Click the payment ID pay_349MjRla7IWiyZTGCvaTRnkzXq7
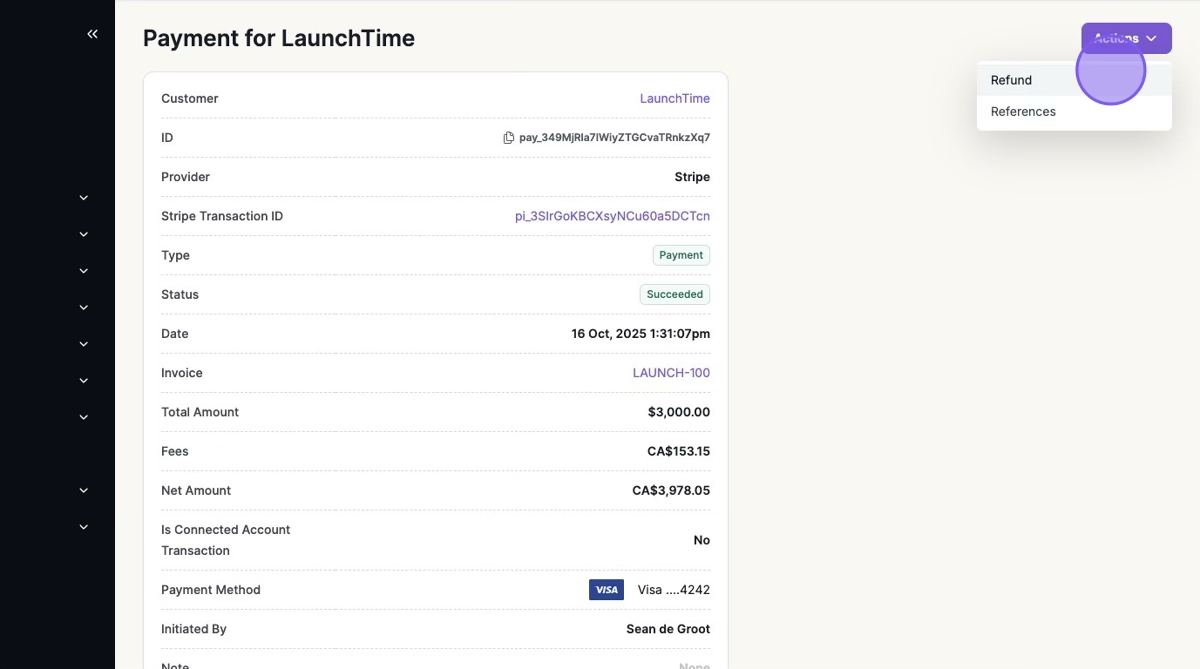Screen dimensions: 1200x669 (615, 138)
